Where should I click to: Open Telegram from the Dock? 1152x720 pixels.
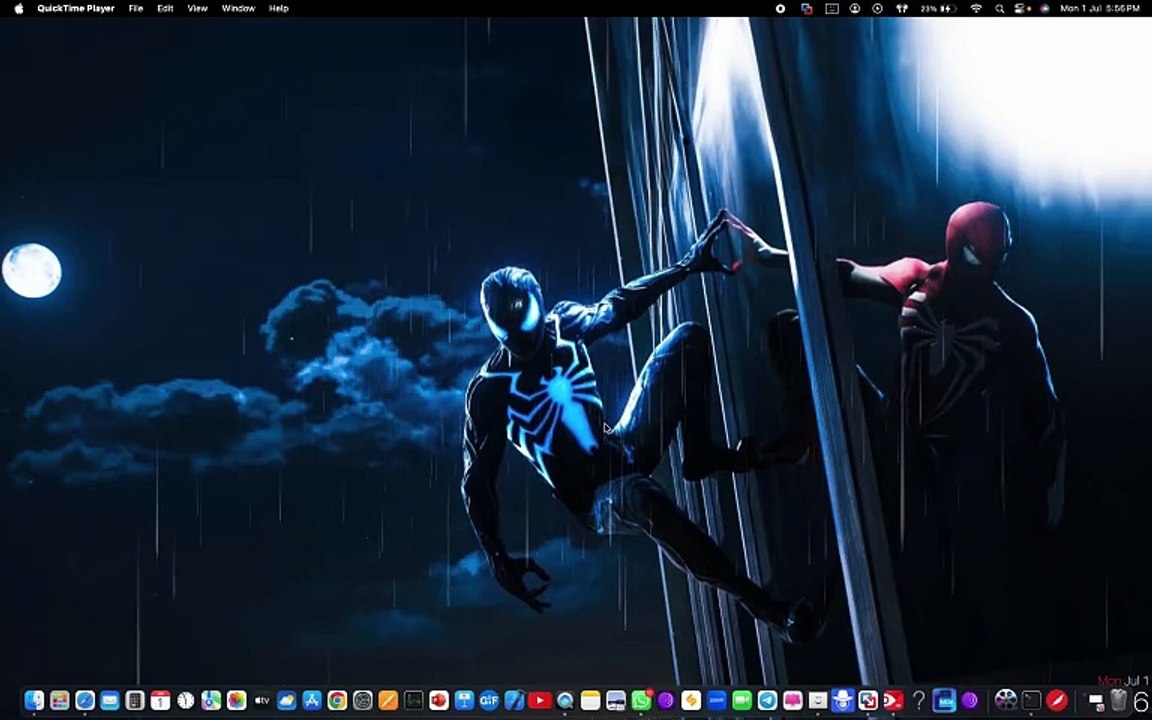[767, 700]
